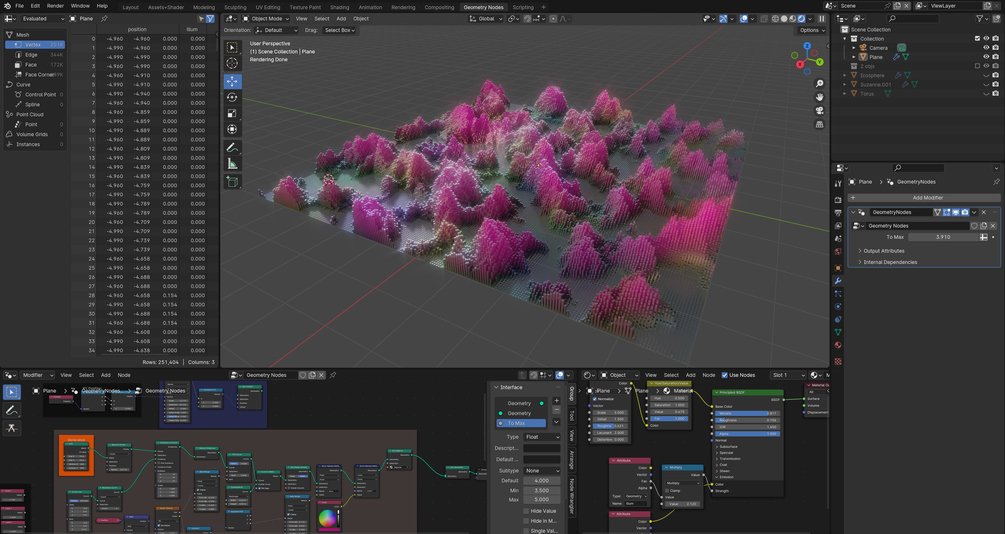
Task: Hide the Plane using its eye icon
Action: [x=986, y=57]
